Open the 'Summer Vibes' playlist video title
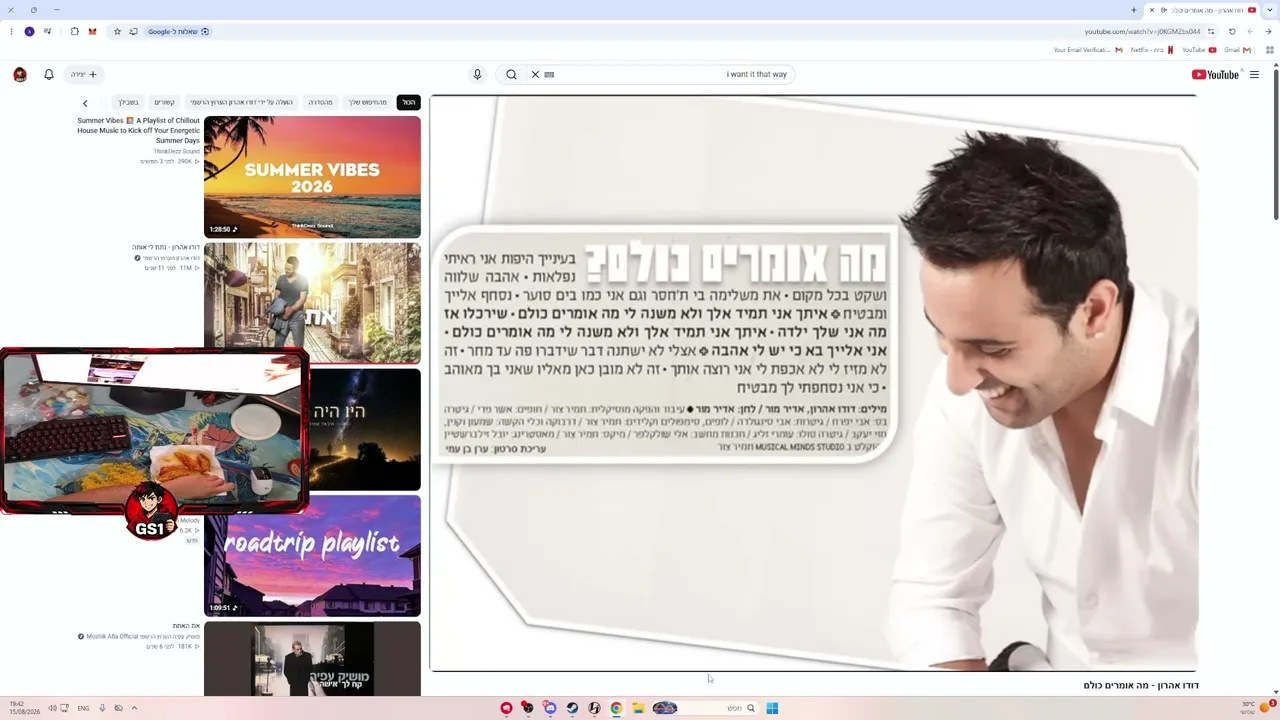 click(x=139, y=130)
